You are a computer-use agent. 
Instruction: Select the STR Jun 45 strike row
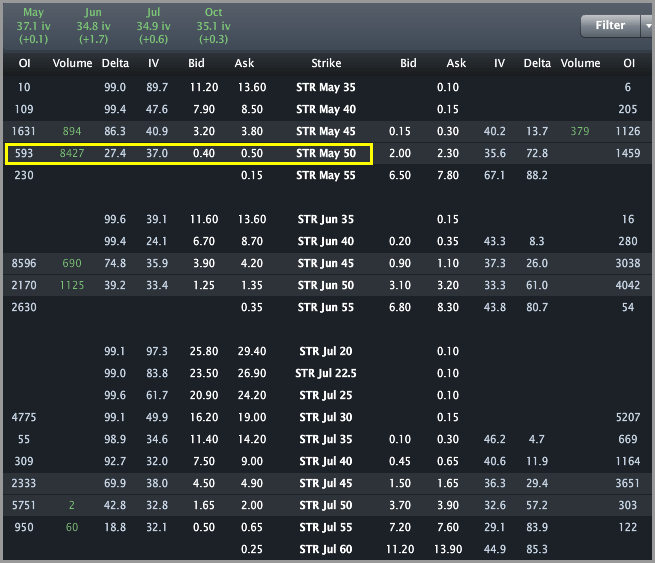pos(328,264)
